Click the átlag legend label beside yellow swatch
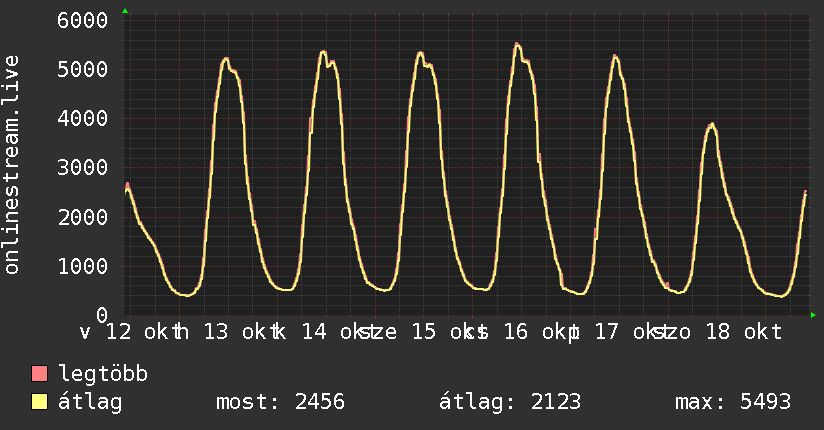The height and width of the screenshot is (430, 824). pos(90,402)
